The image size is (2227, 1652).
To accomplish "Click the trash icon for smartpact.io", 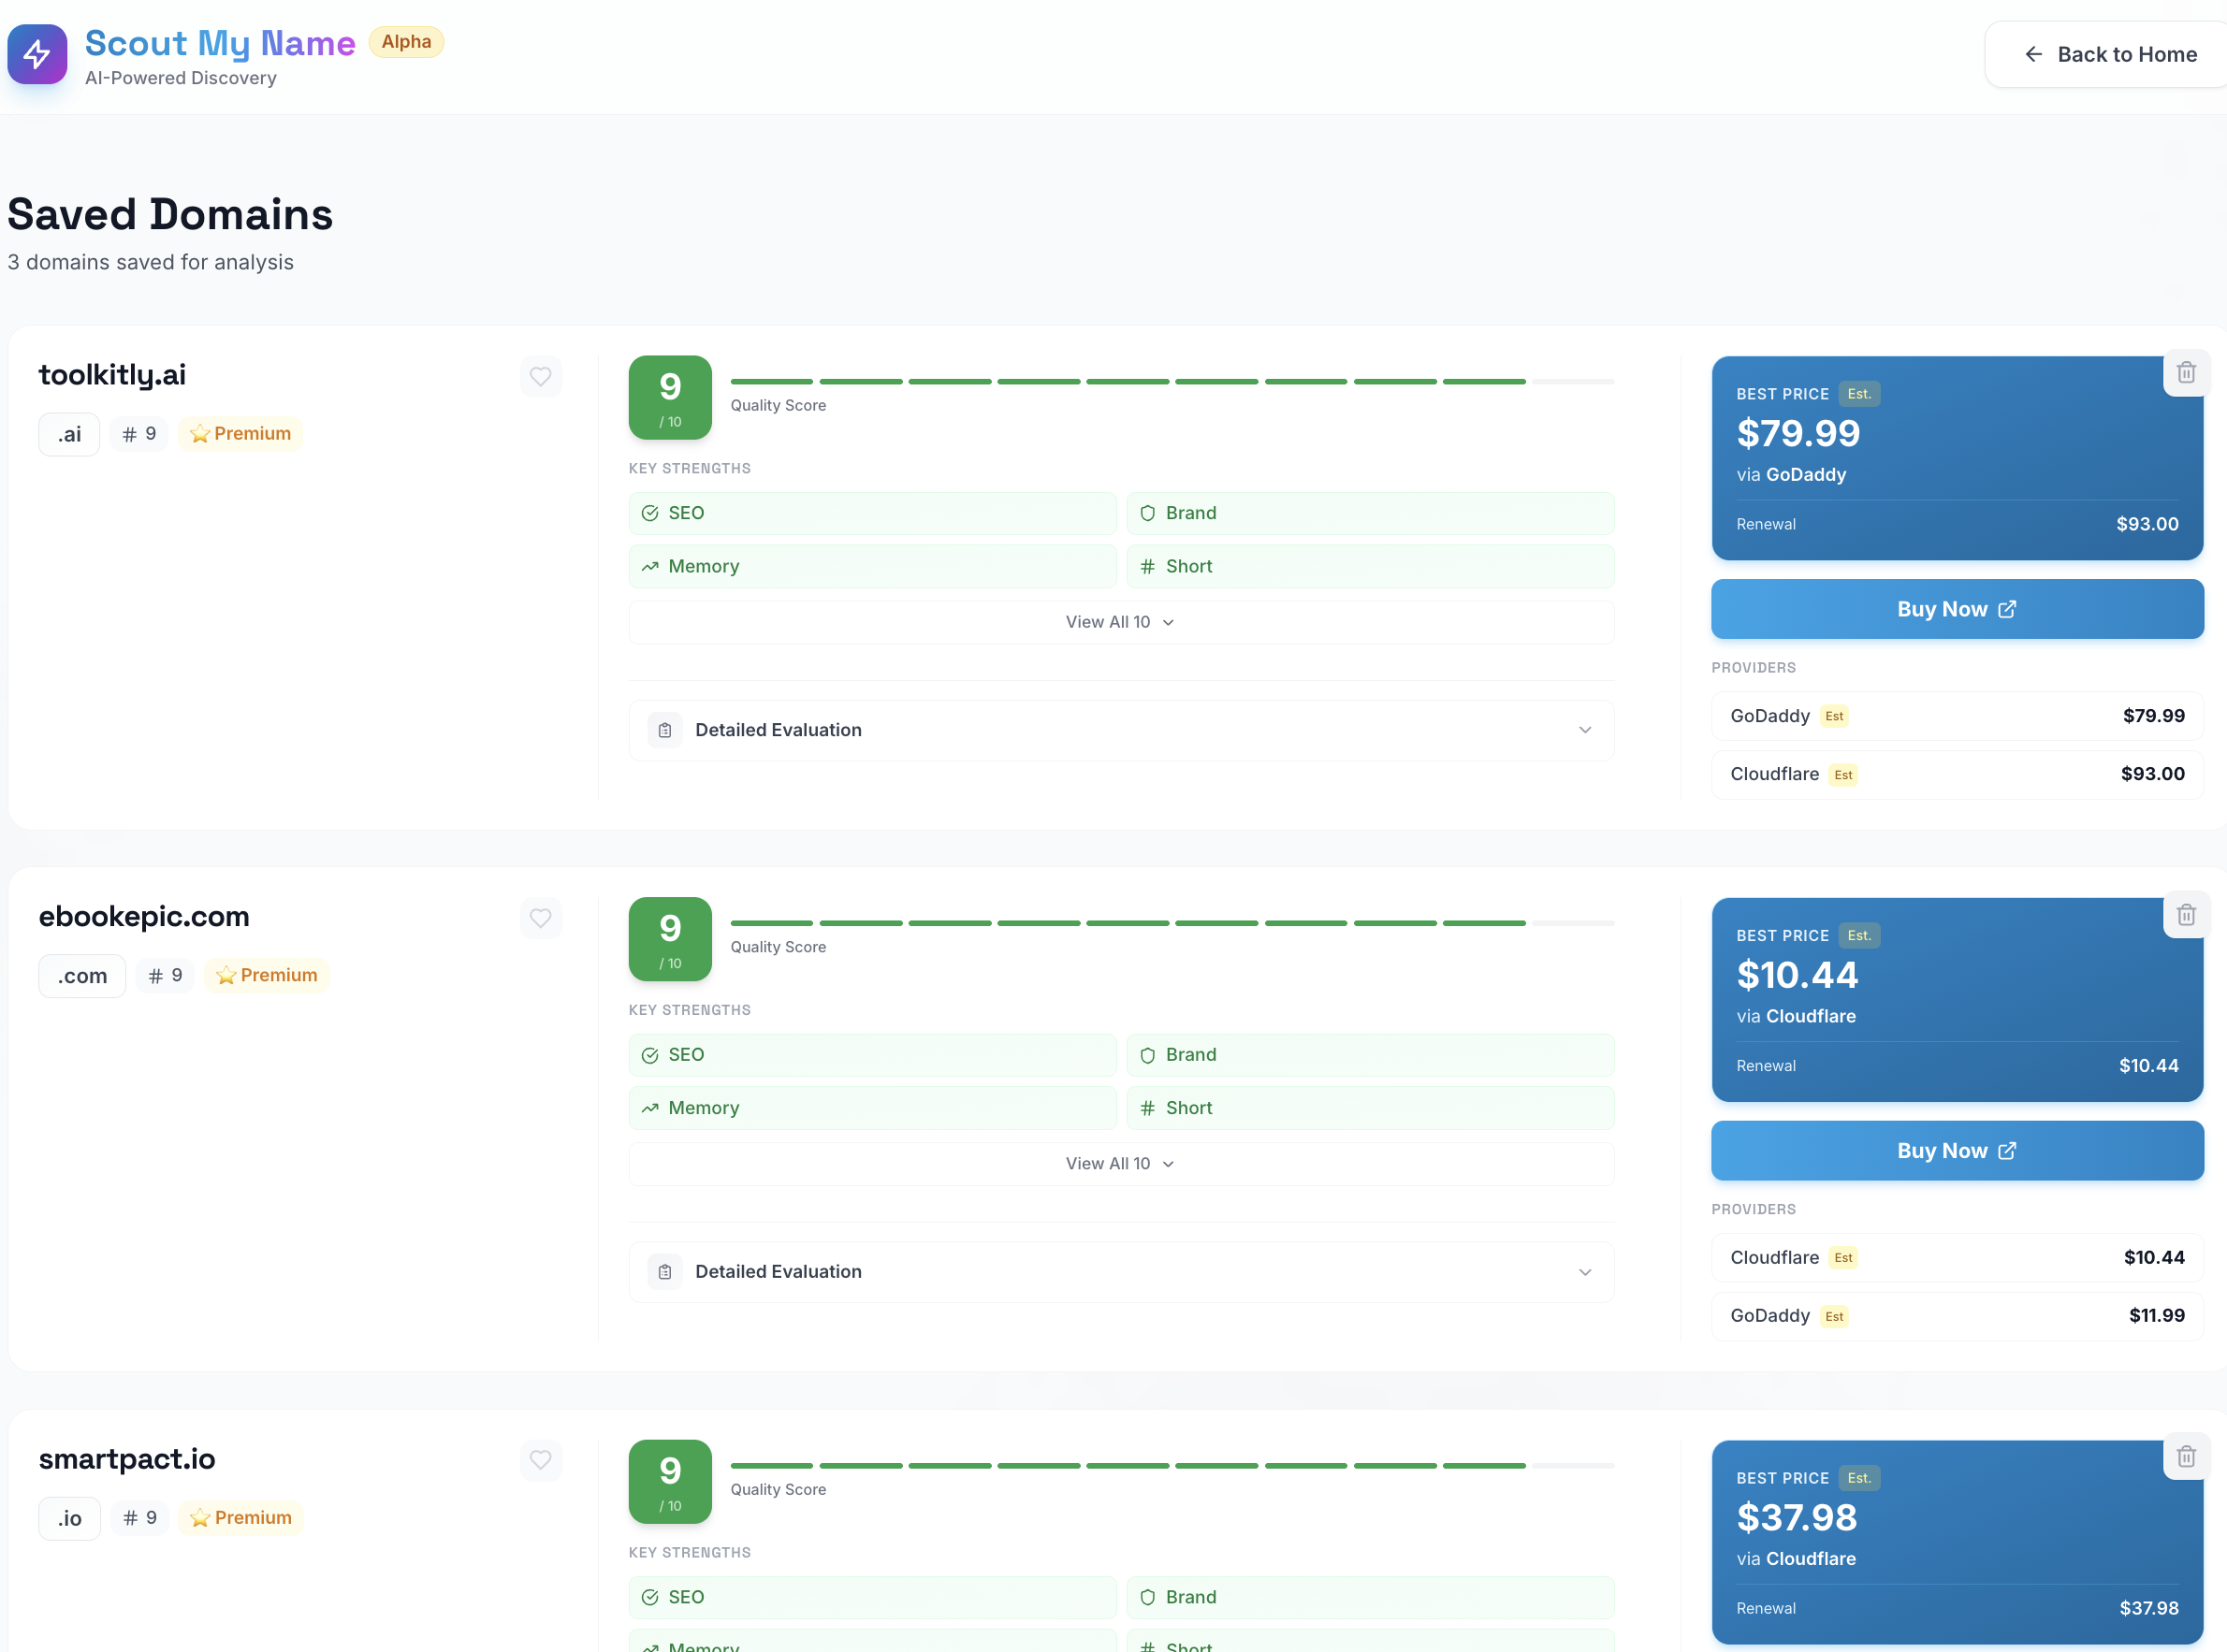I will pyautogui.click(x=2186, y=1457).
